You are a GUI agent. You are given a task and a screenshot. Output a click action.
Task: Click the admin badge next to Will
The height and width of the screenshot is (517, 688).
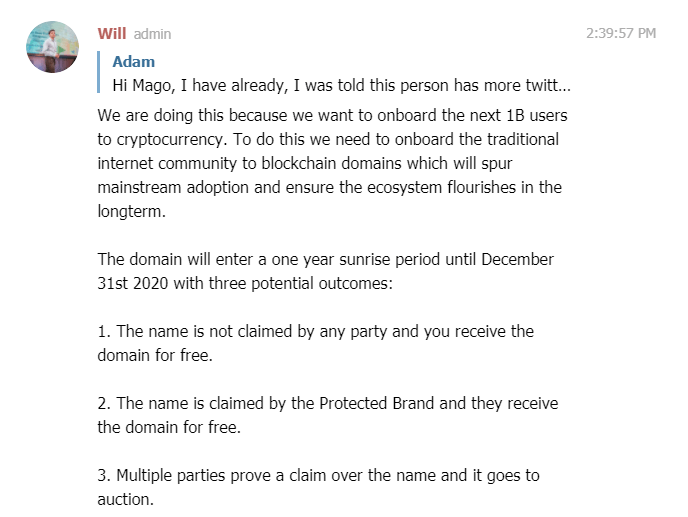coord(152,34)
